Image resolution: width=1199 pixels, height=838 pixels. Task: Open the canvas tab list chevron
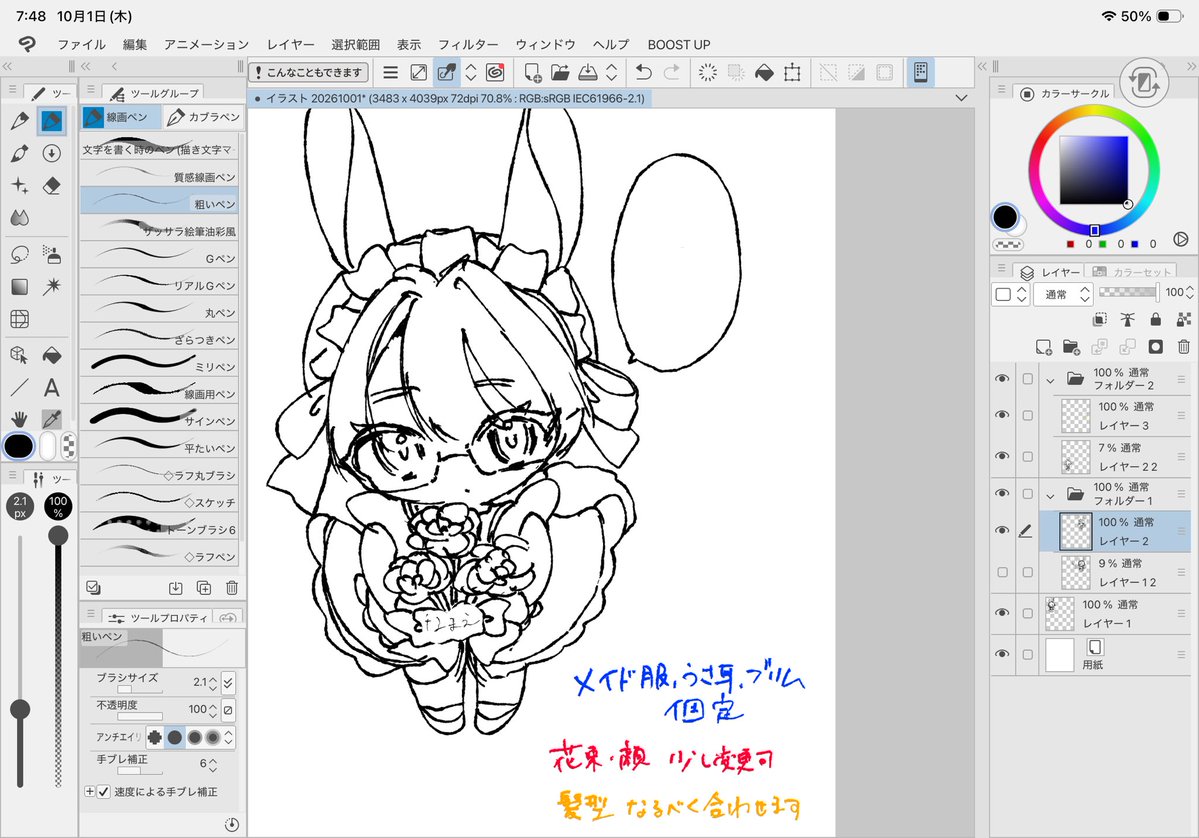[961, 98]
